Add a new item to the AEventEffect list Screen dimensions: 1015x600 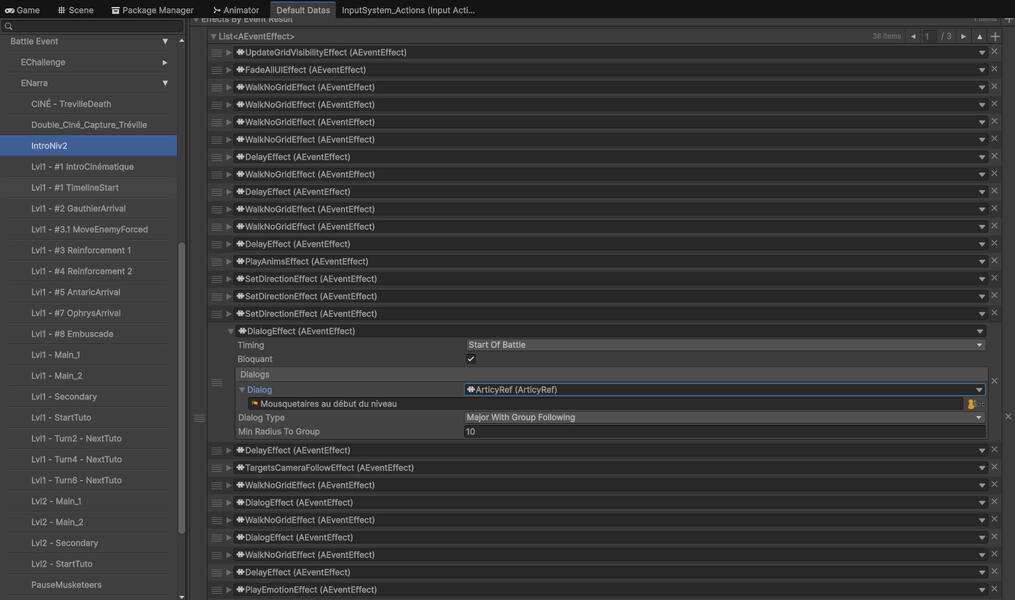994,36
